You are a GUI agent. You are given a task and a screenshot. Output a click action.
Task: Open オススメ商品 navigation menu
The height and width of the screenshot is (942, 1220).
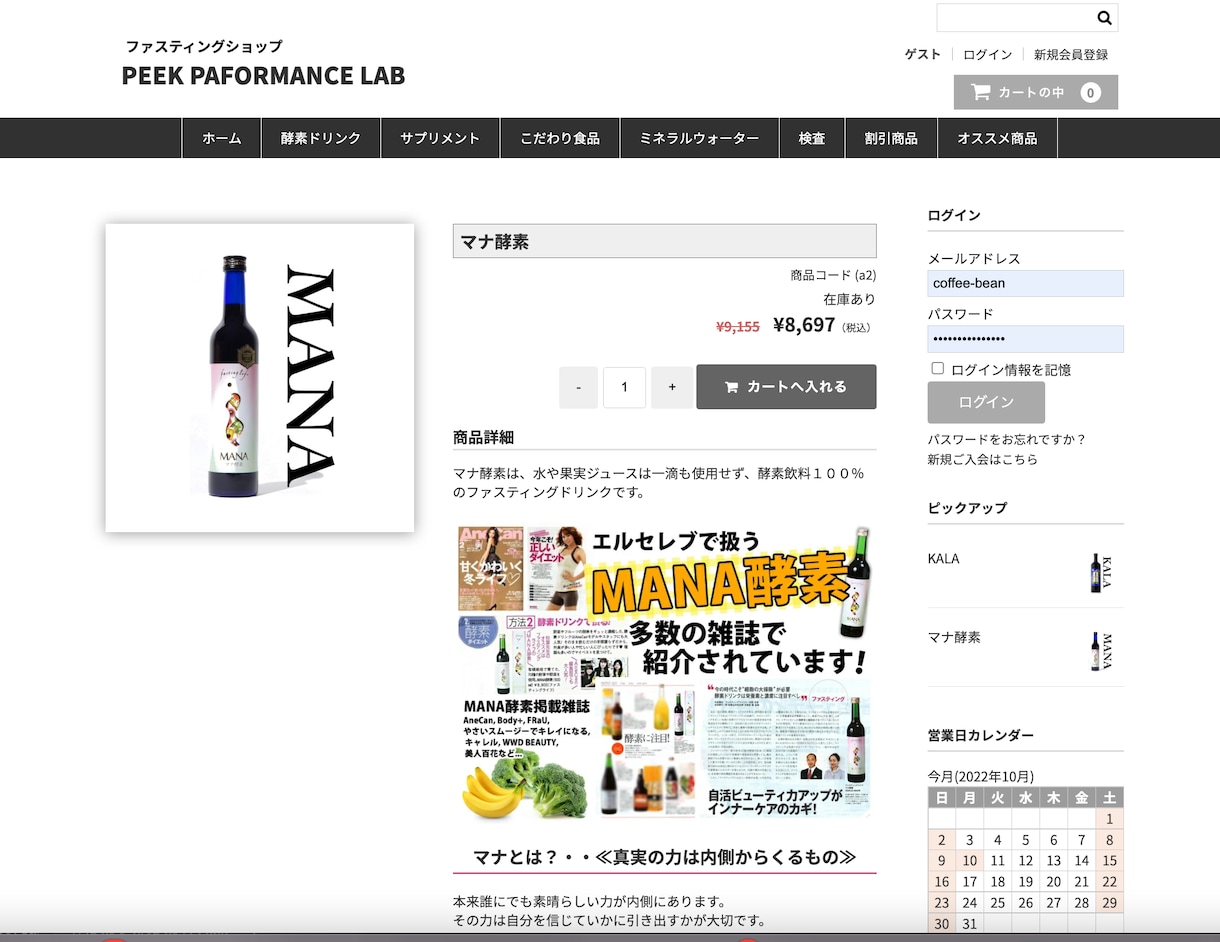[997, 138]
